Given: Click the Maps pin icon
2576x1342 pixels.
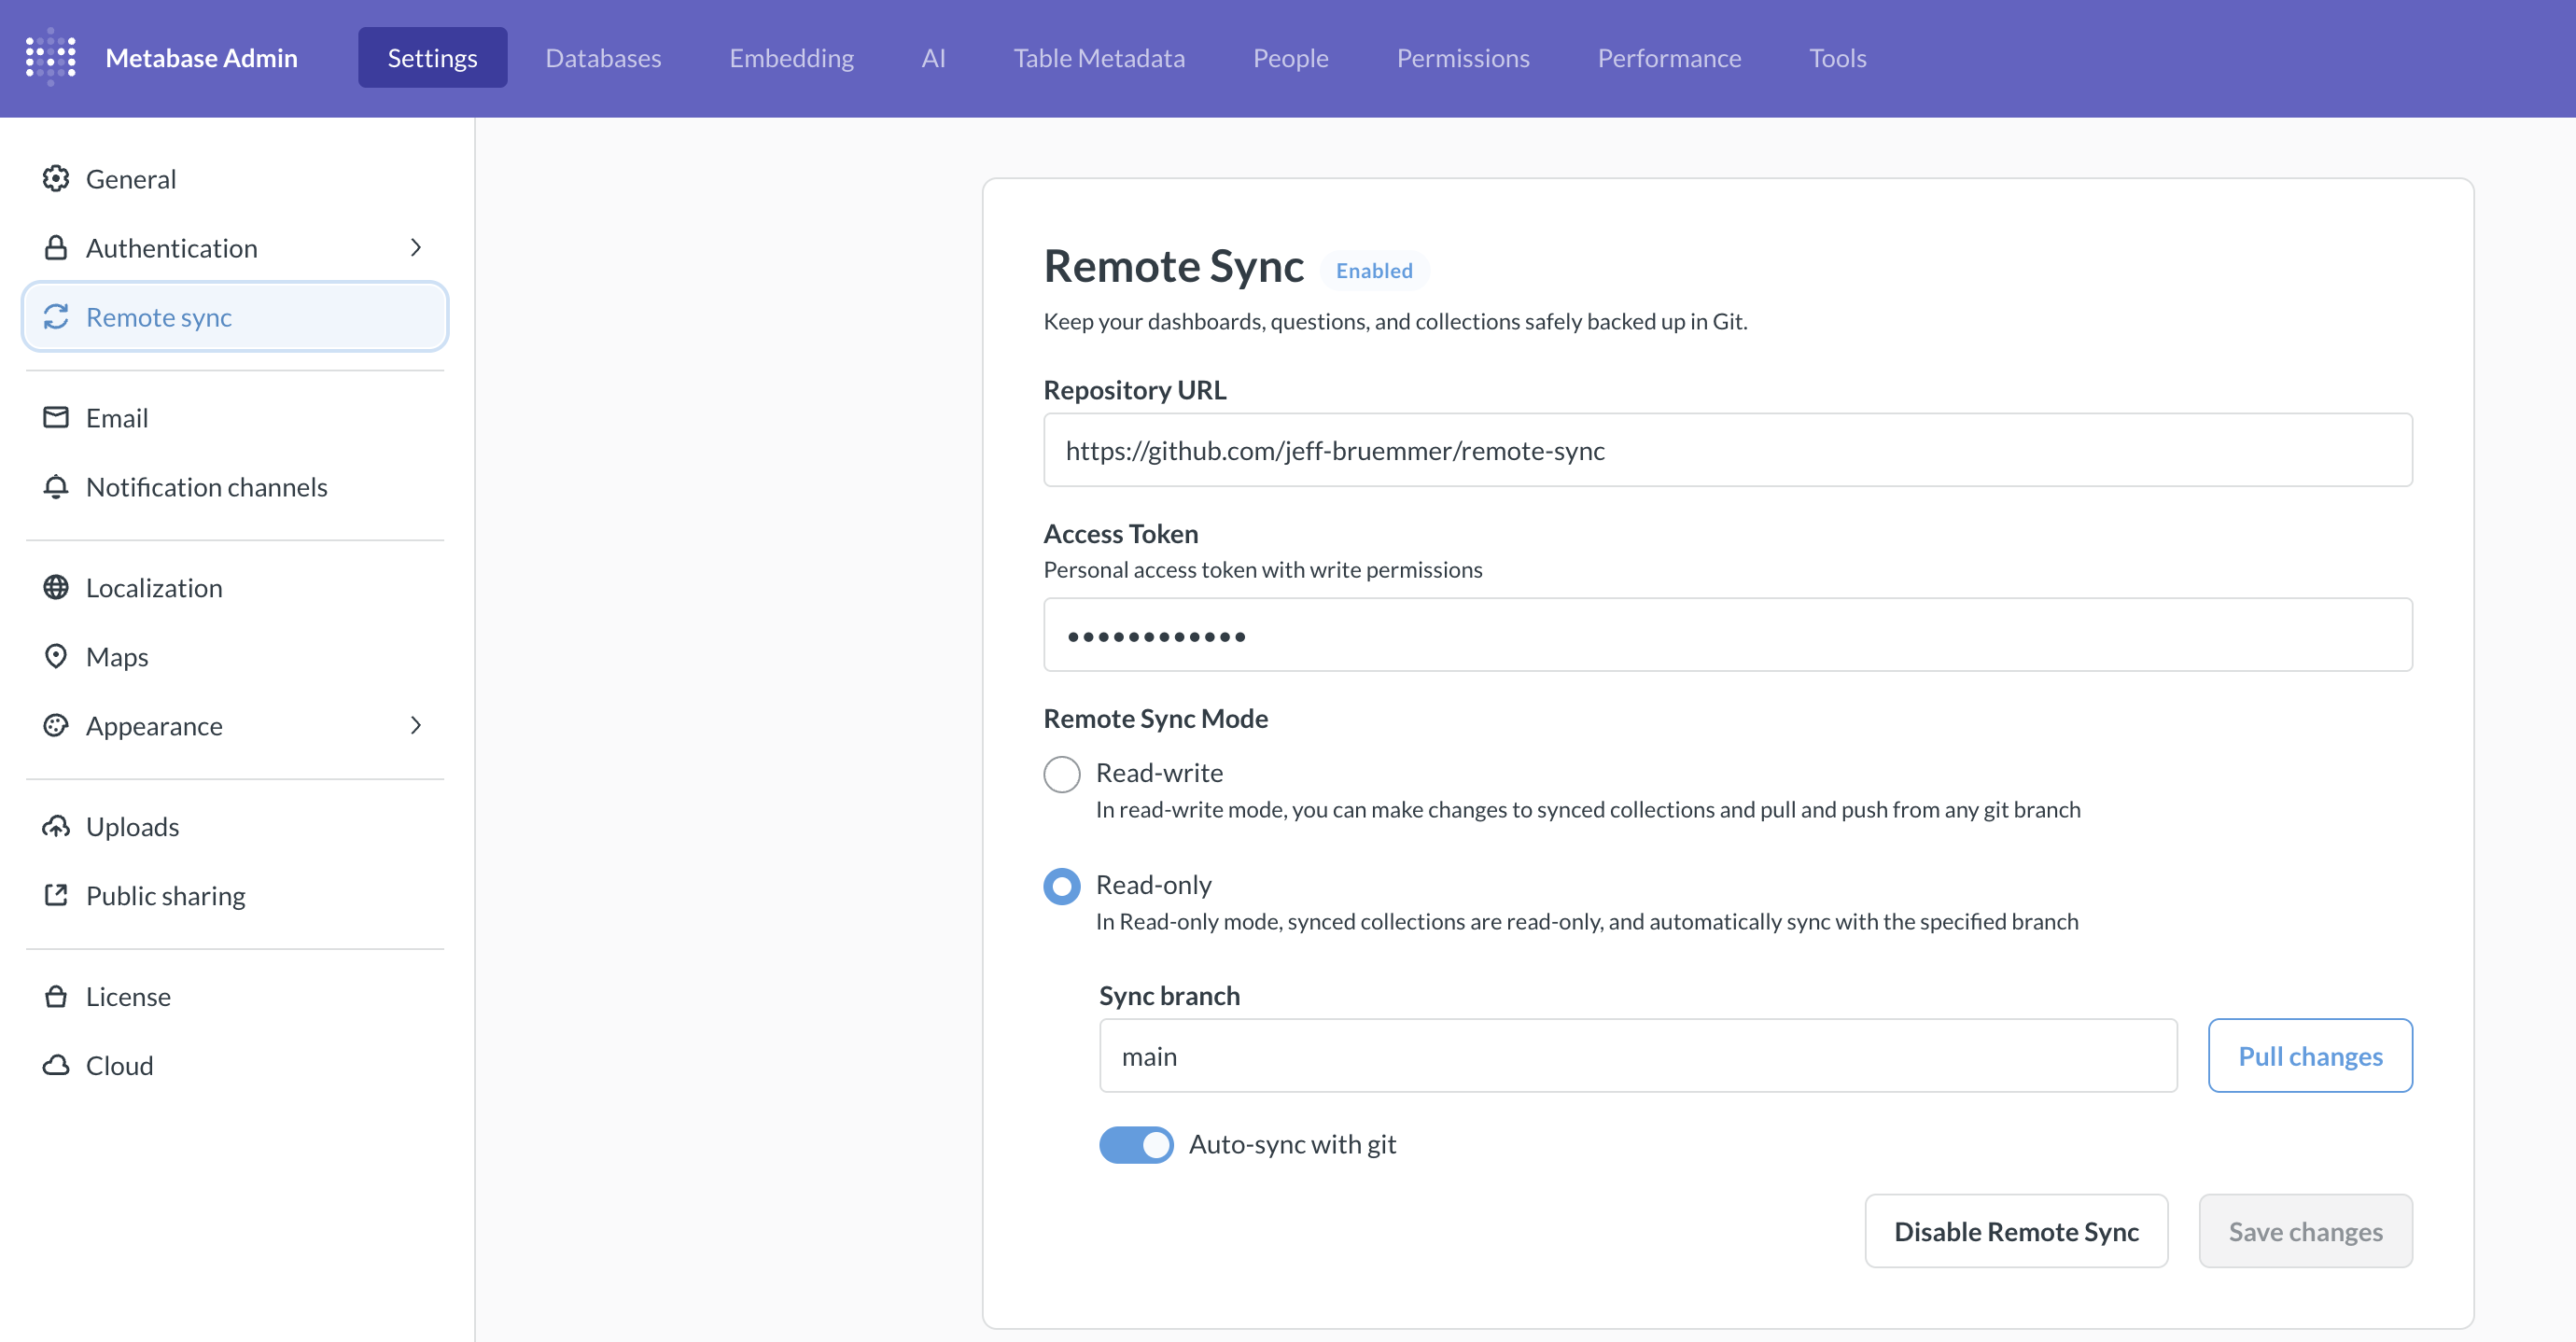Looking at the screenshot, I should tap(56, 657).
